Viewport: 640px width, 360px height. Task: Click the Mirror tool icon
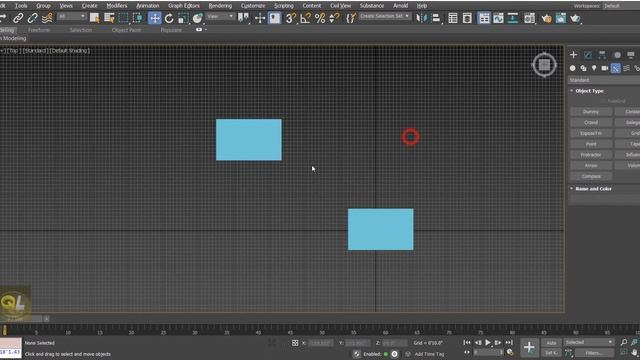421,18
